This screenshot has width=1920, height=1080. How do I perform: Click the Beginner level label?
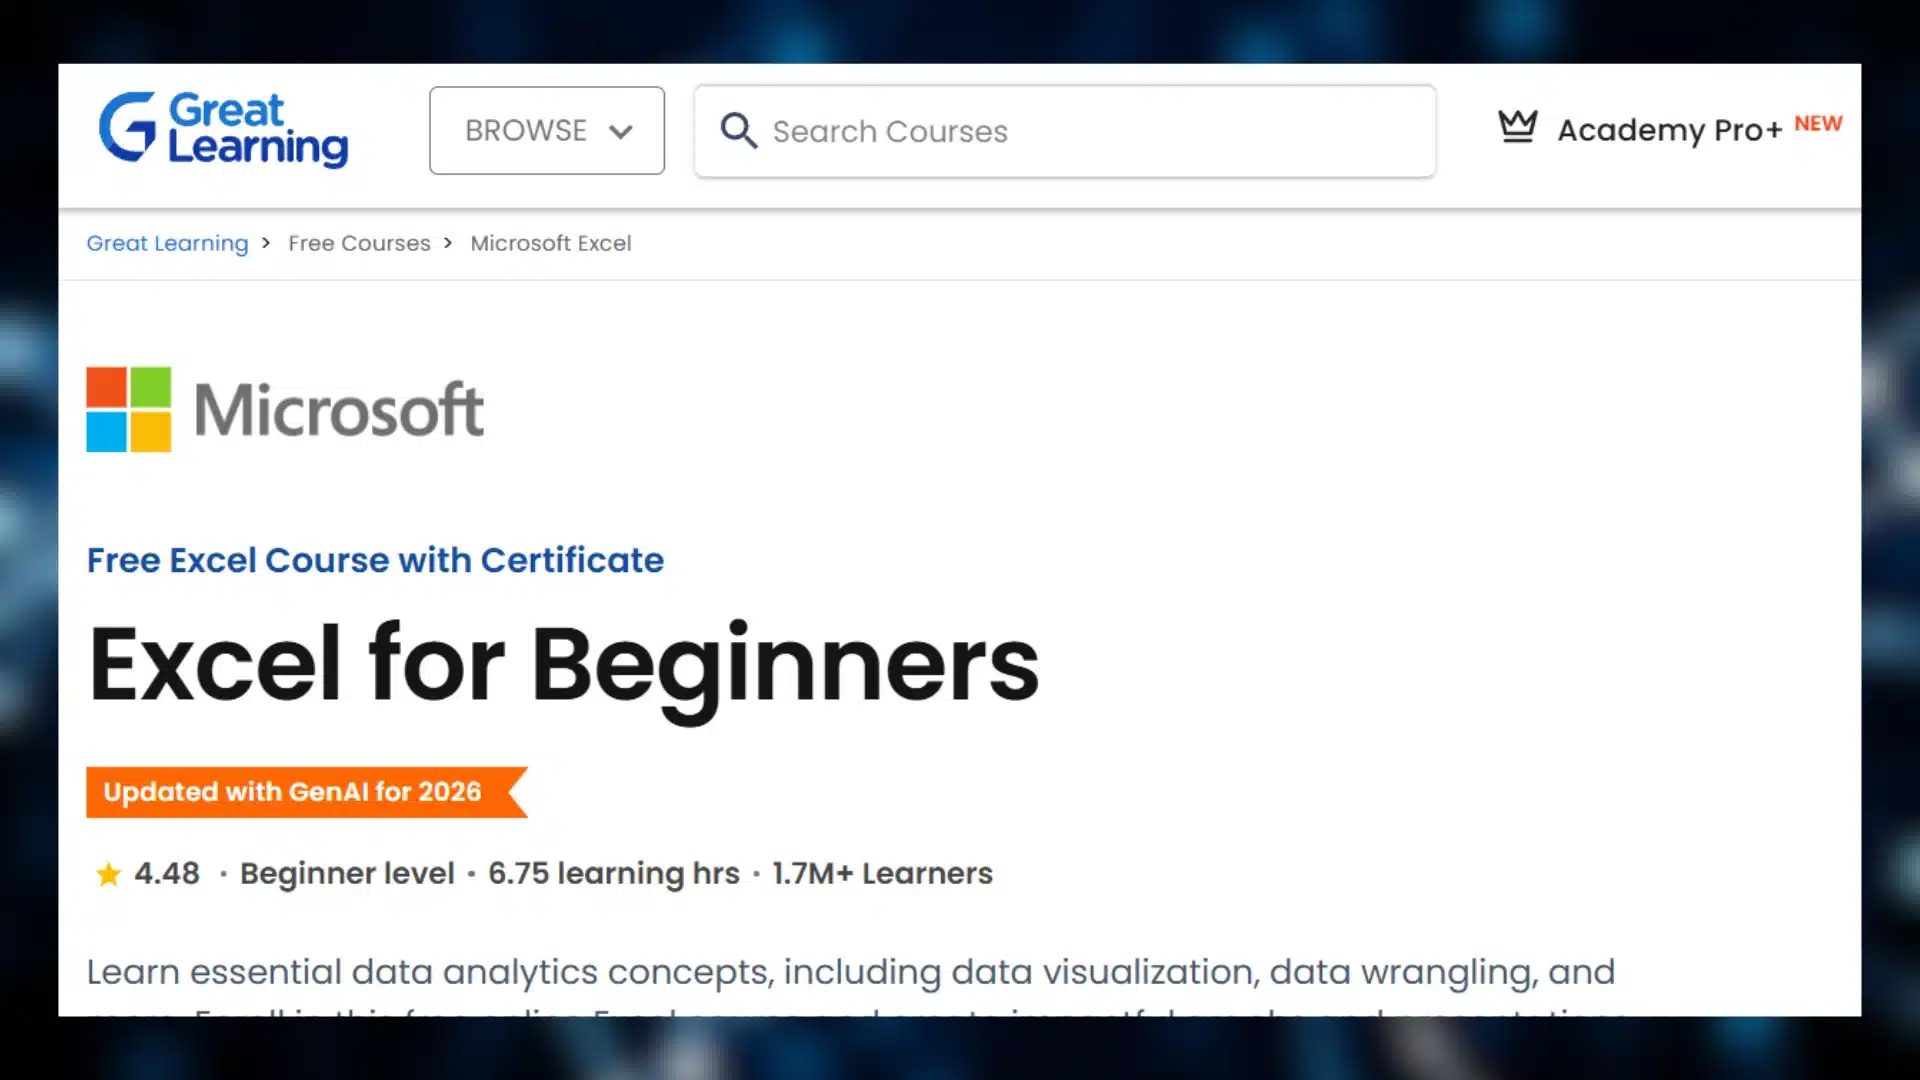point(347,873)
